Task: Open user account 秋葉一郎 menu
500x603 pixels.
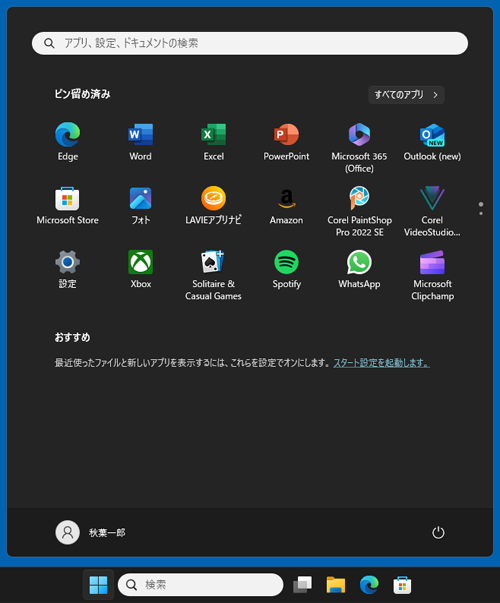Action: (91, 533)
